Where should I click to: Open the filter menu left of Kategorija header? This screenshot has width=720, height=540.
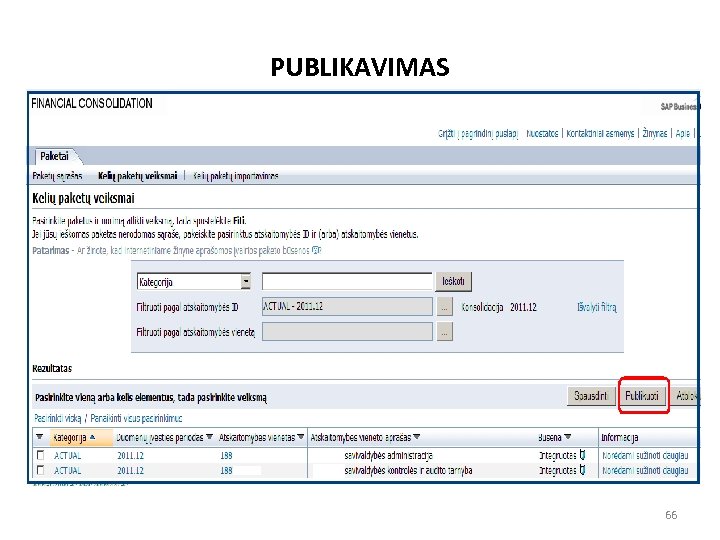(x=40, y=437)
